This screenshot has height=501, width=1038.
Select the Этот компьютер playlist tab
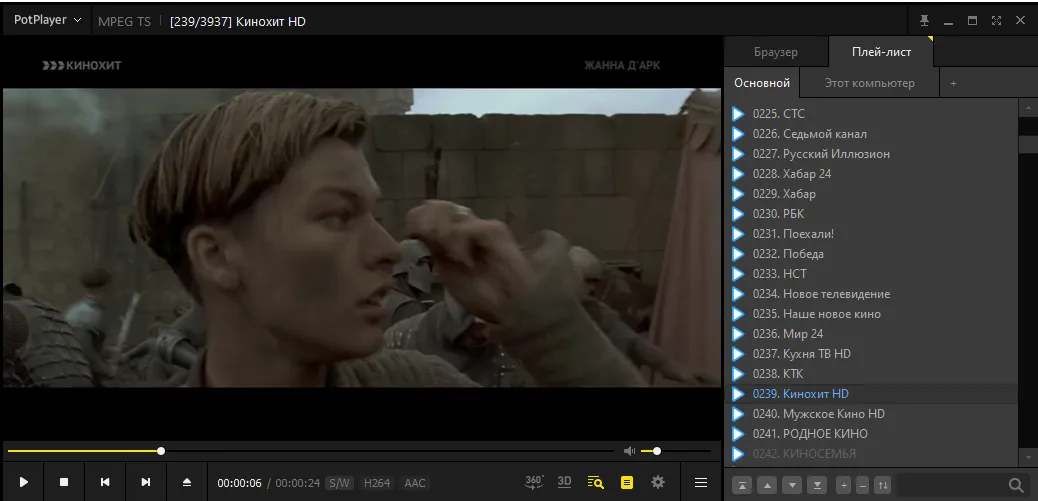(869, 83)
